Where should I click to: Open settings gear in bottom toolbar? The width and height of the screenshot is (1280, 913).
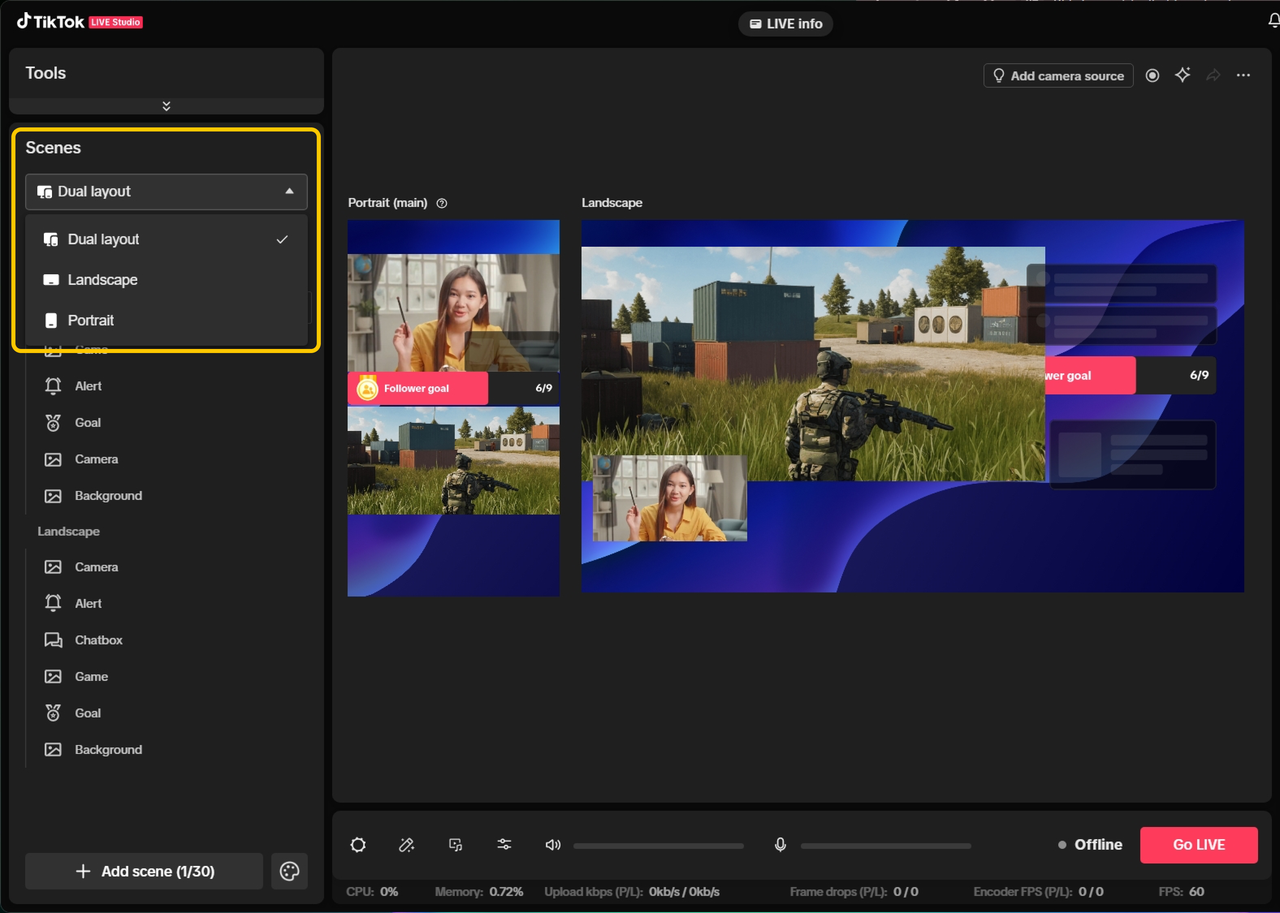[x=358, y=845]
